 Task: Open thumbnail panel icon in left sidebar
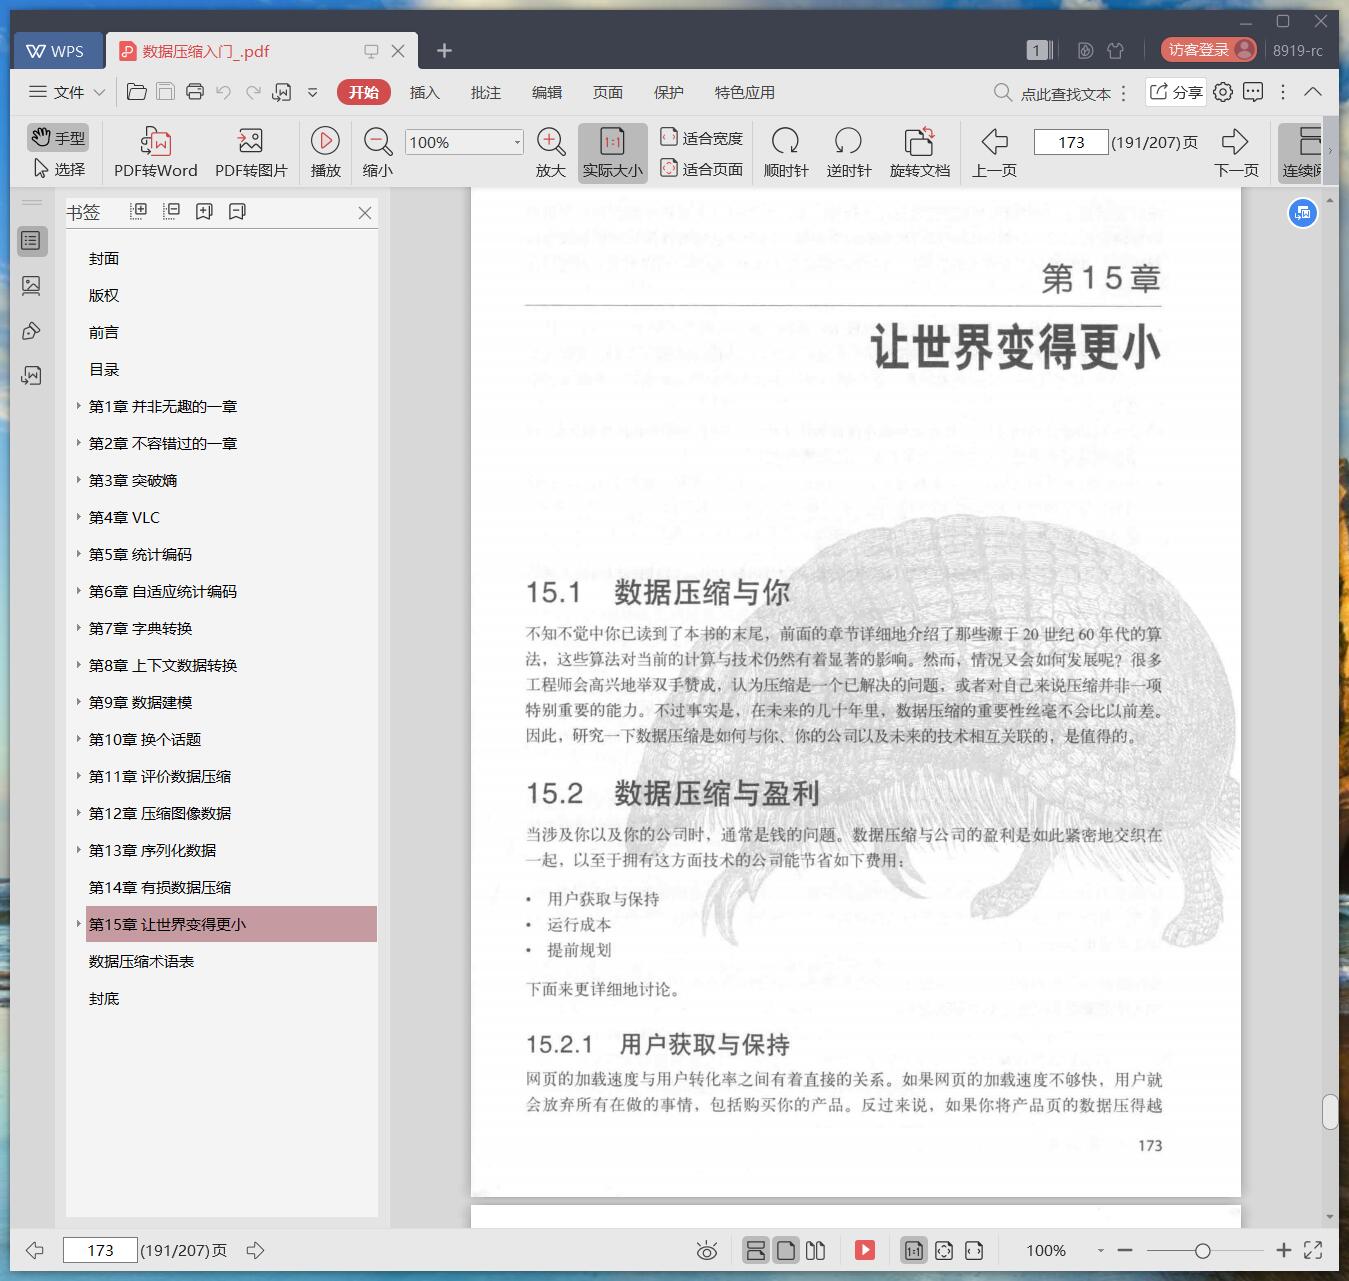point(31,286)
